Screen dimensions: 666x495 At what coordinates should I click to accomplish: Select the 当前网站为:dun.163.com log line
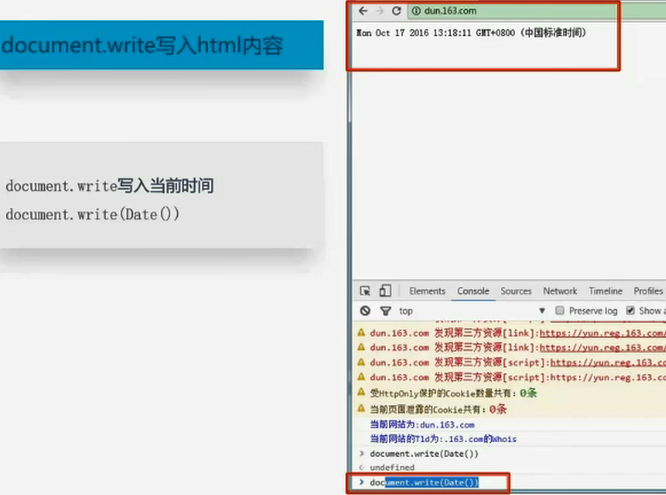pos(422,424)
